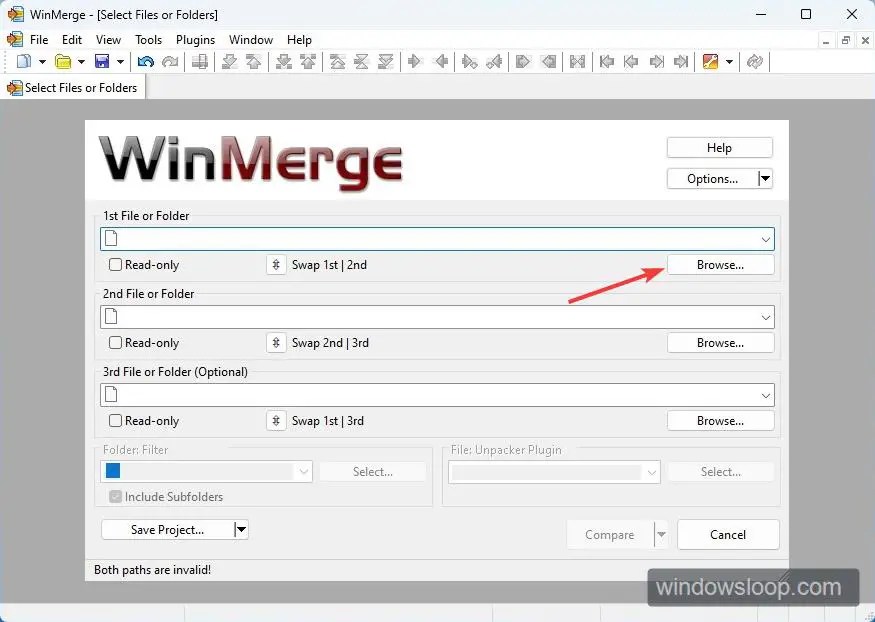Open the dropdown arrow beside Open folder icon
The height and width of the screenshot is (622, 875).
81,61
